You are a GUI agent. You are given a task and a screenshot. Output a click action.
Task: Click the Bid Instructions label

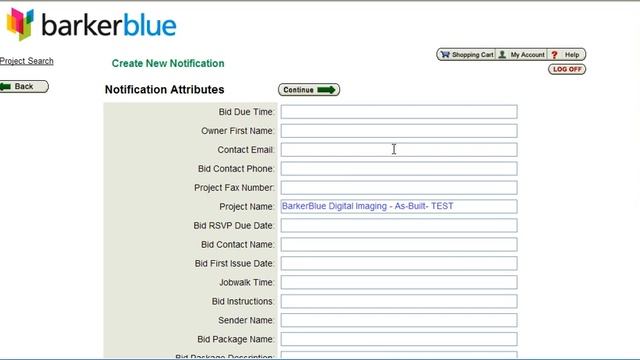coord(243,301)
